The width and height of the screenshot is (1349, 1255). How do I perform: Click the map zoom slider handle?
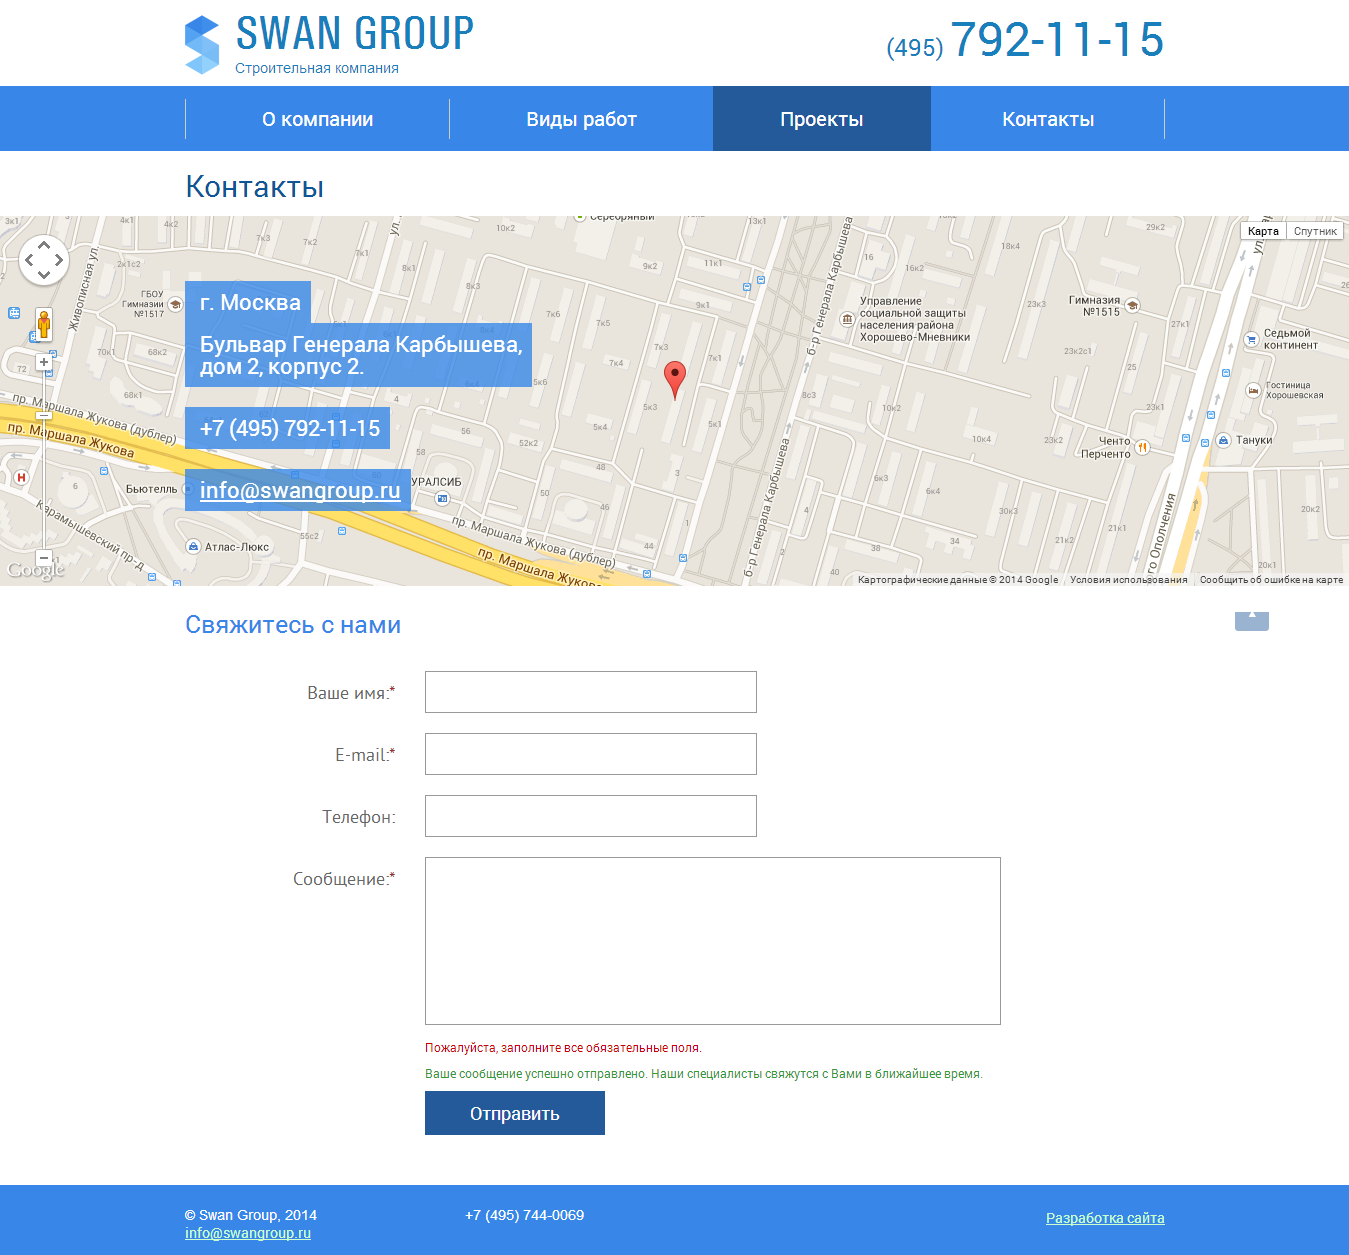pyautogui.click(x=44, y=414)
